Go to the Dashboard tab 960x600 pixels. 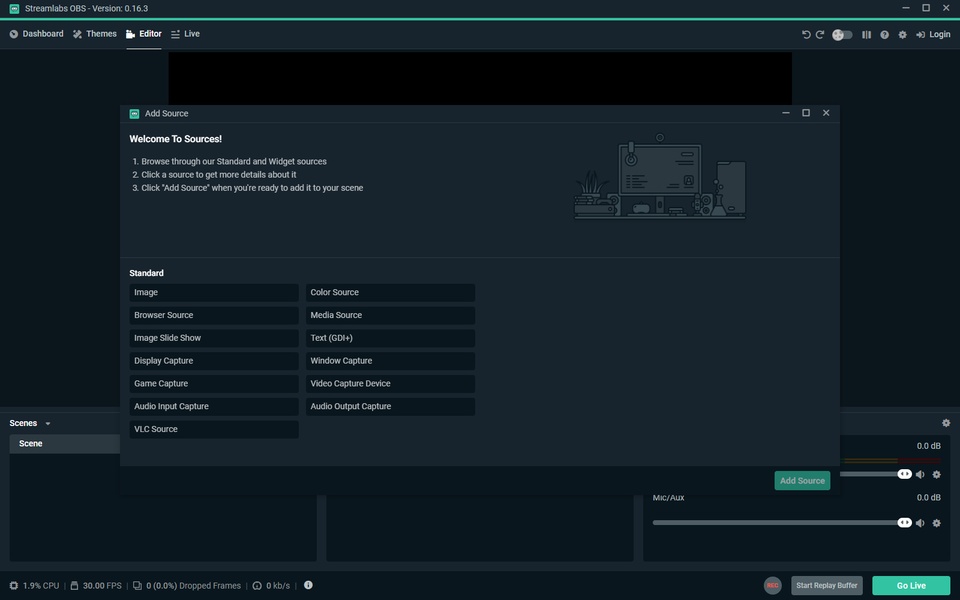(x=36, y=34)
